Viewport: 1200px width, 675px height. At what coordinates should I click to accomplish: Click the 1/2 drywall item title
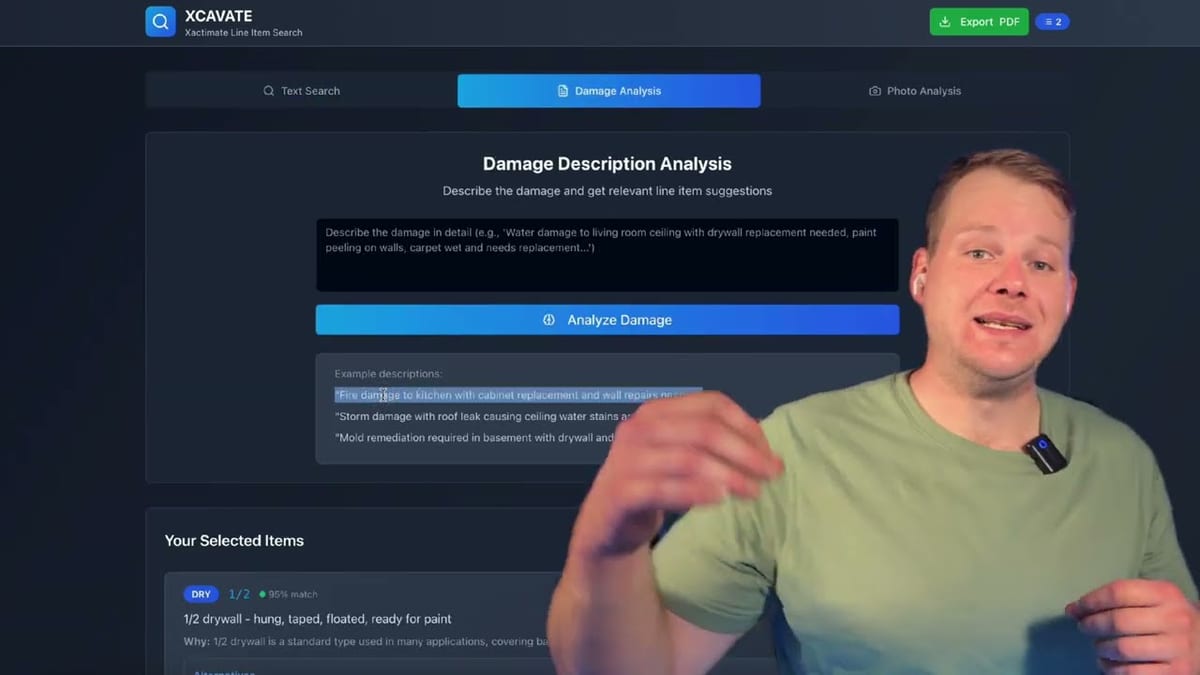(318, 619)
